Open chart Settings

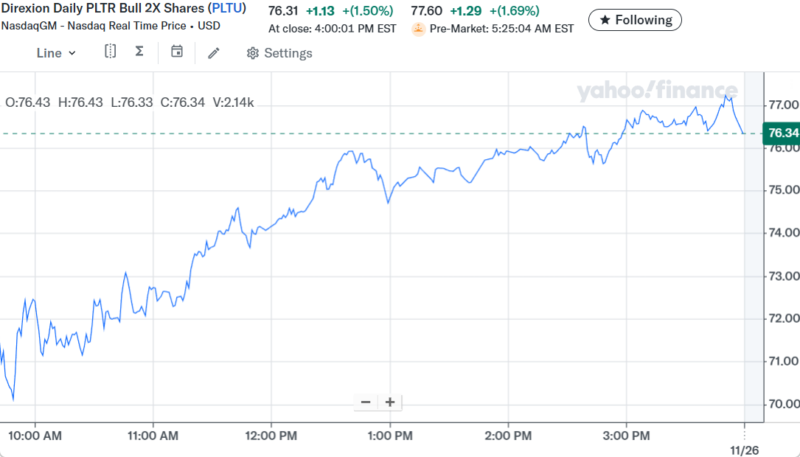pos(279,53)
